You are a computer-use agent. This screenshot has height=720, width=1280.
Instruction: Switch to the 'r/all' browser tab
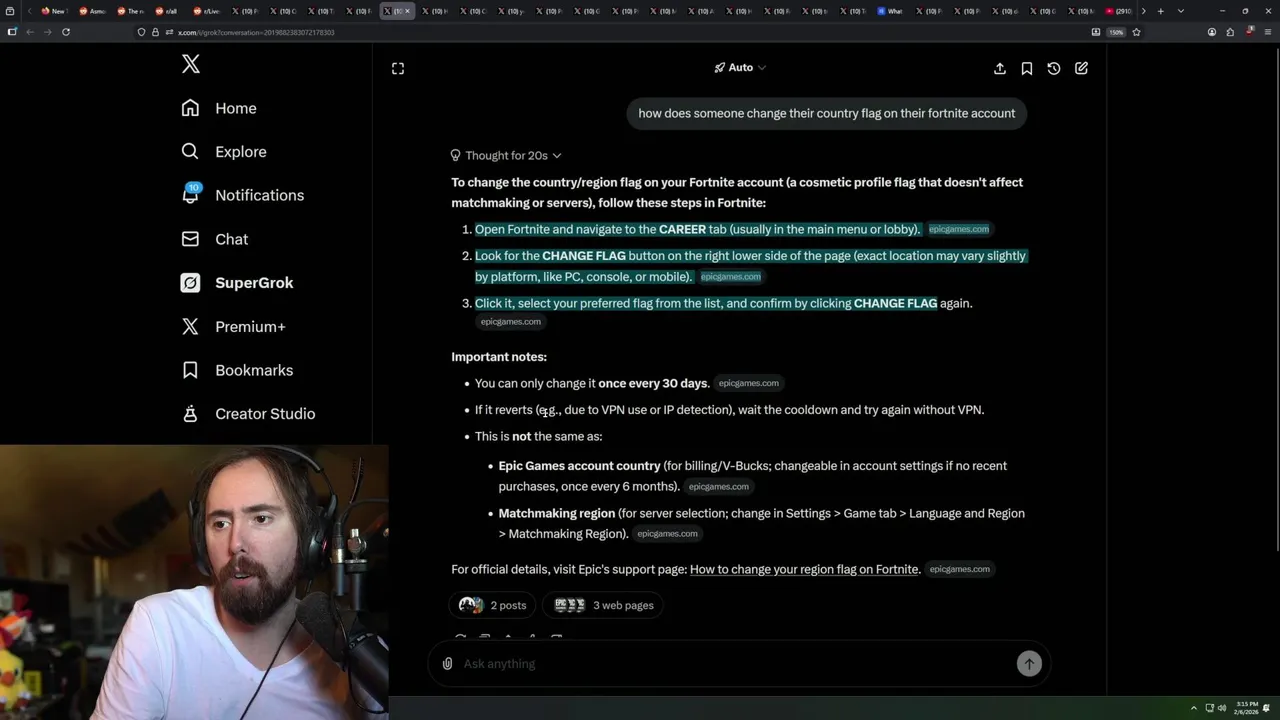pos(166,11)
